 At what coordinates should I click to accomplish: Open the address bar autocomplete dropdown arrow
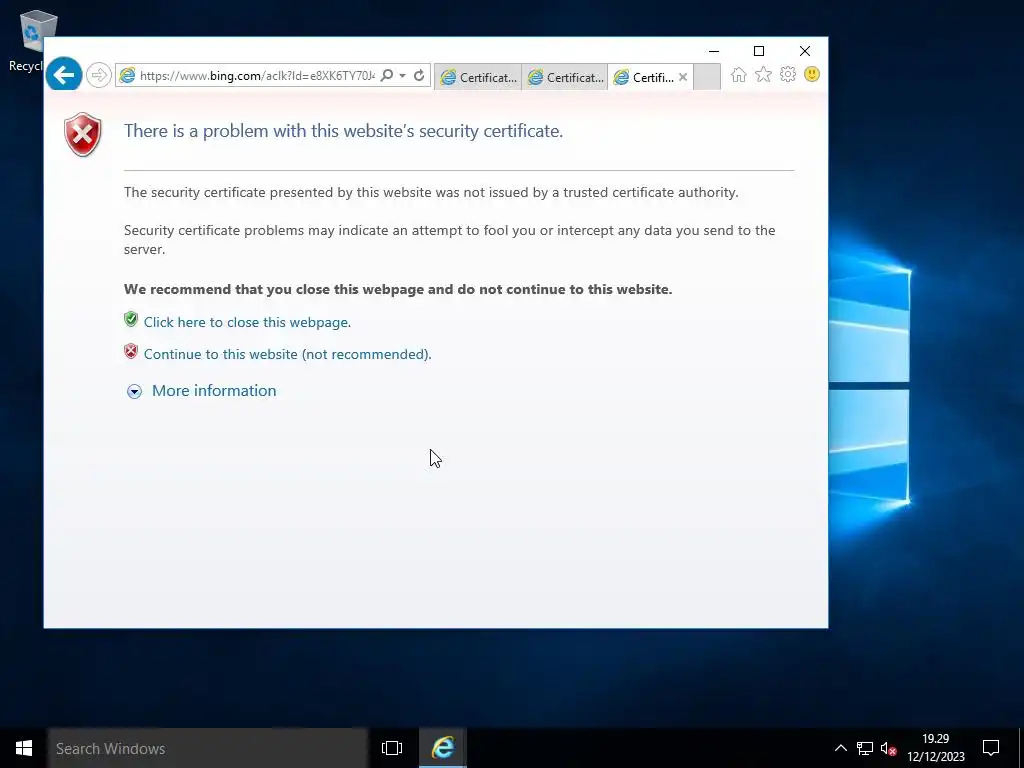[x=402, y=76]
